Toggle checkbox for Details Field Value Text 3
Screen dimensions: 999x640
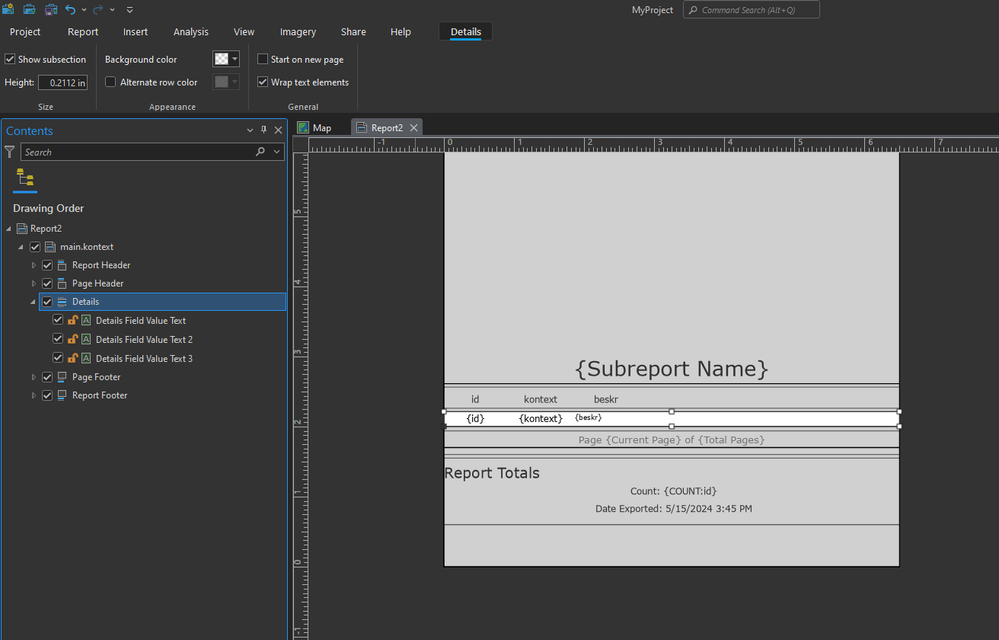[58, 358]
